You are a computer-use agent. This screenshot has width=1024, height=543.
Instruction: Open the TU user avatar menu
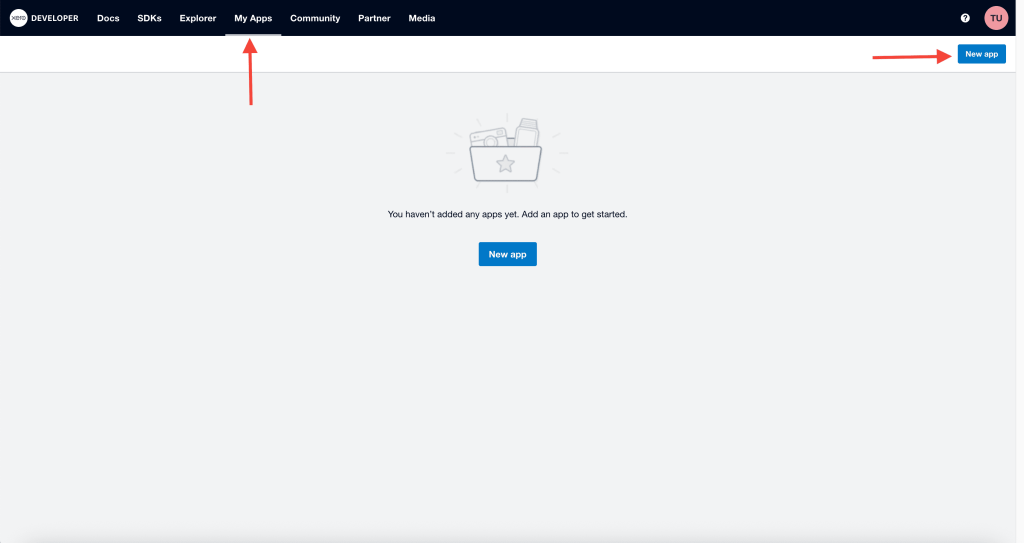995,18
